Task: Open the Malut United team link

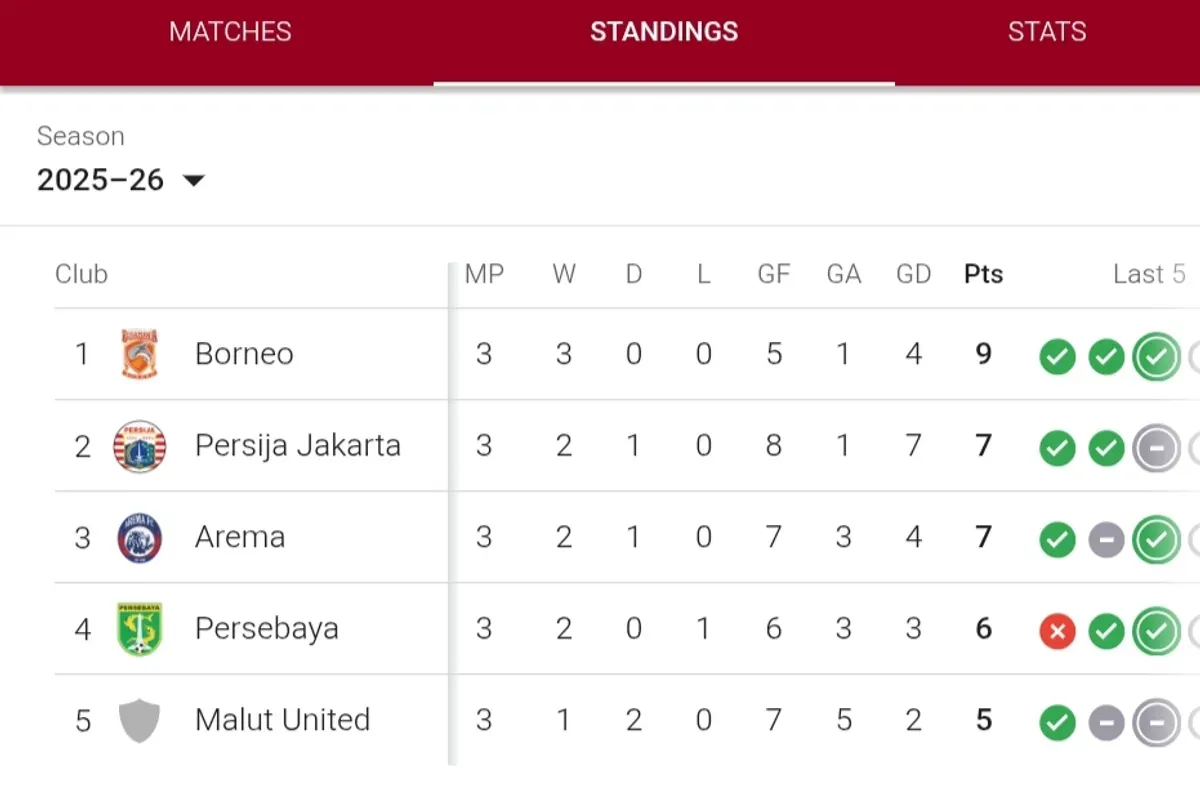Action: click(x=283, y=720)
